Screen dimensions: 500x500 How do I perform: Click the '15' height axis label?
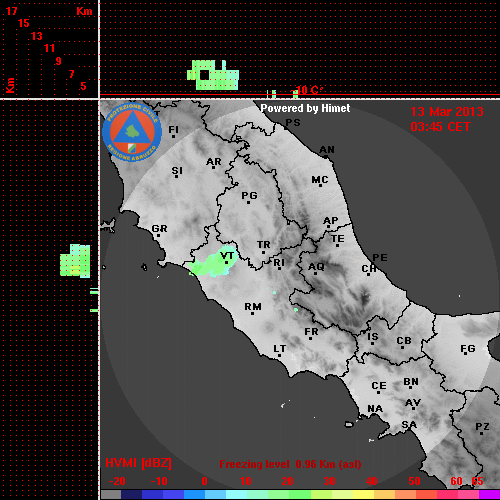24,23
